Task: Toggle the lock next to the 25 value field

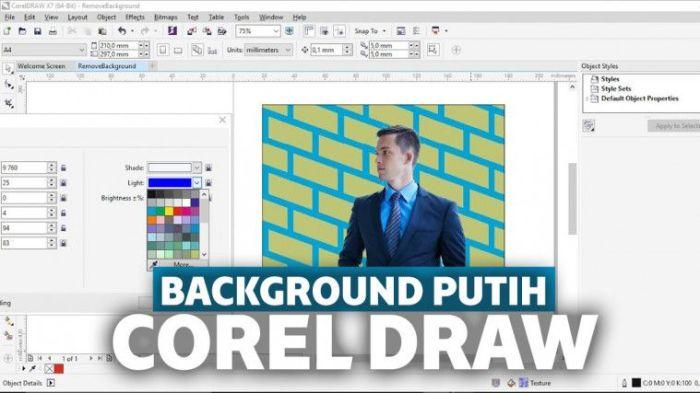Action: tap(63, 183)
